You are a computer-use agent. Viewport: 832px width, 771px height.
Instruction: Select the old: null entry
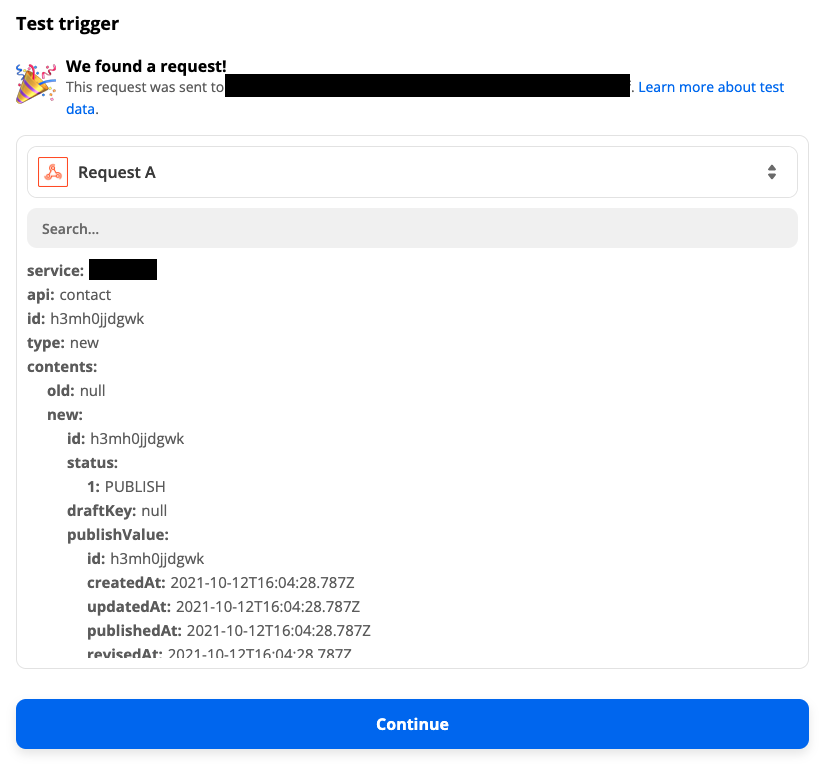coord(76,391)
